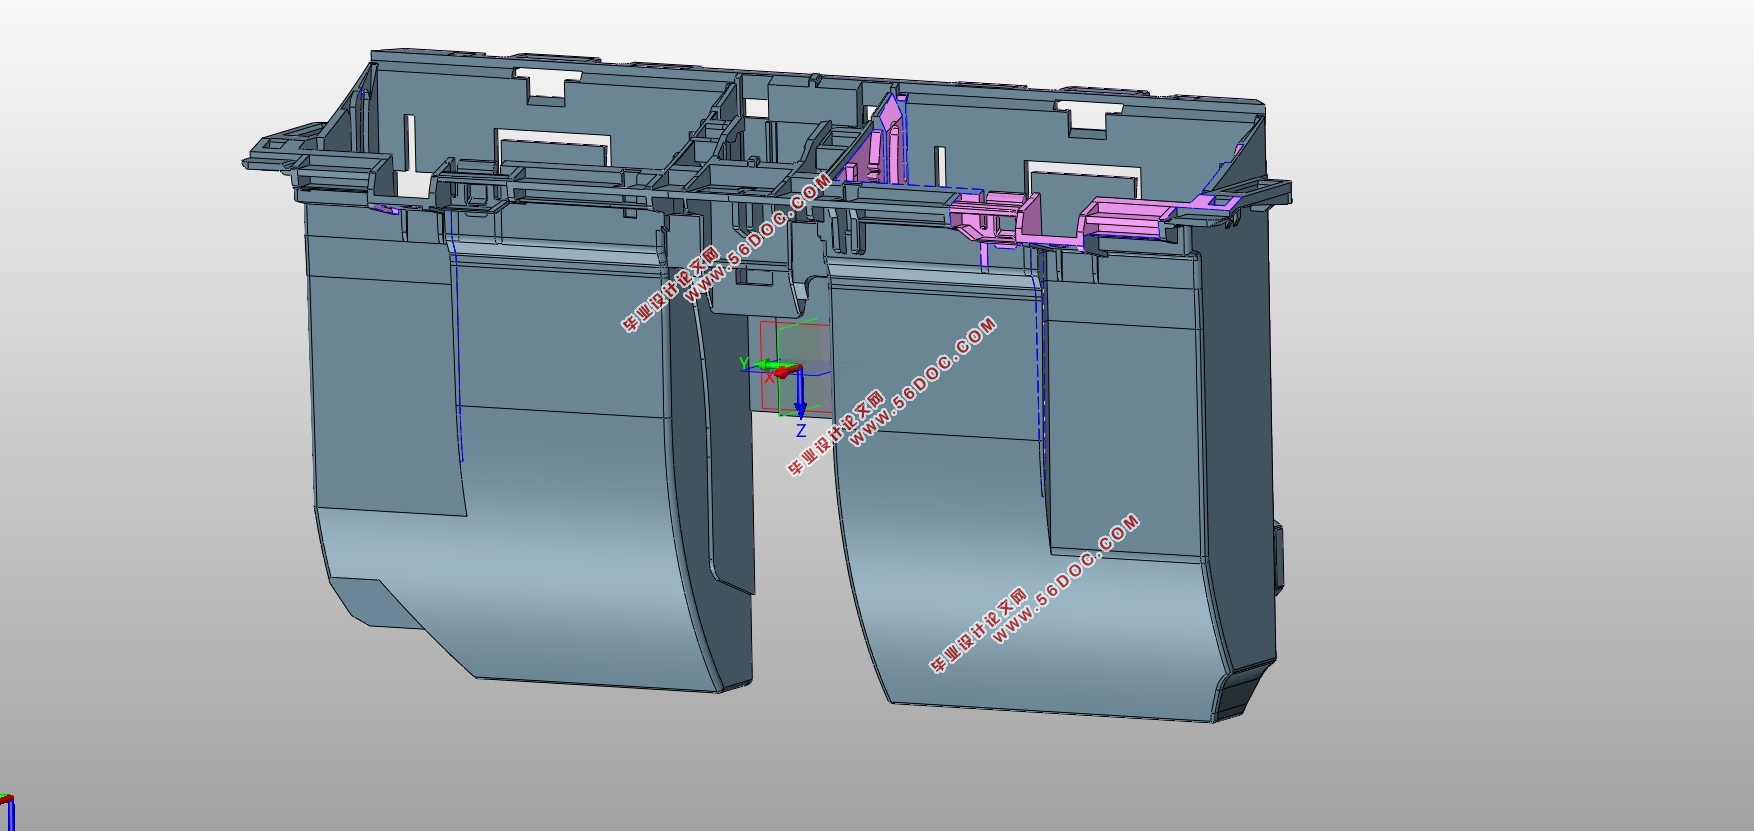Image resolution: width=1754 pixels, height=831 pixels.
Task: Click the green Y axis label
Action: (743, 362)
